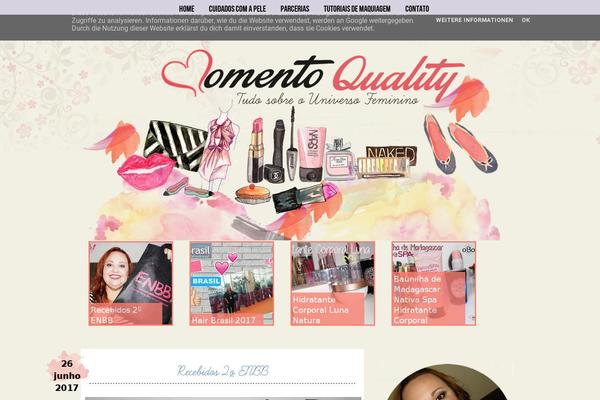Open Hidratante Corporal Luna Natura thumbnail
Screen dimensions: 600x400
pos(333,283)
